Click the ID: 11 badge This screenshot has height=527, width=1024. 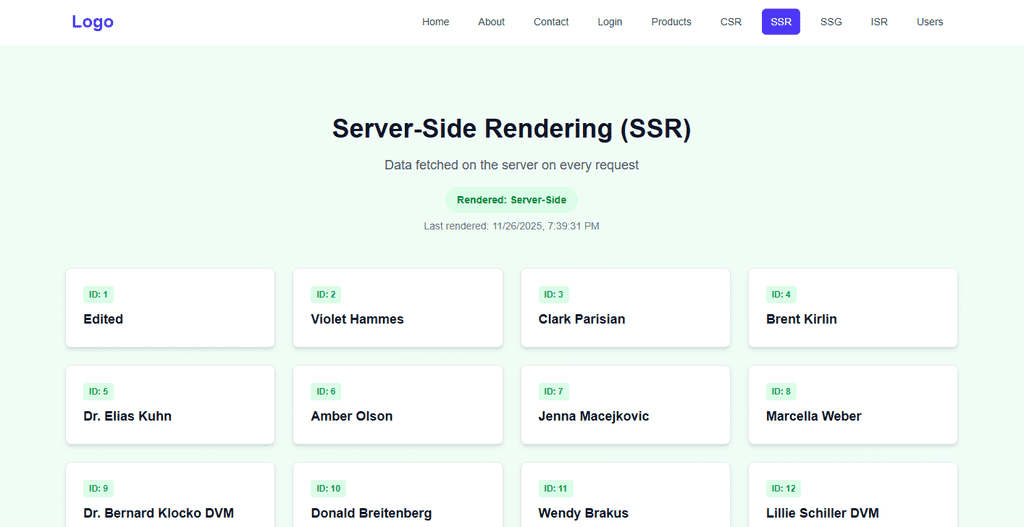(556, 488)
